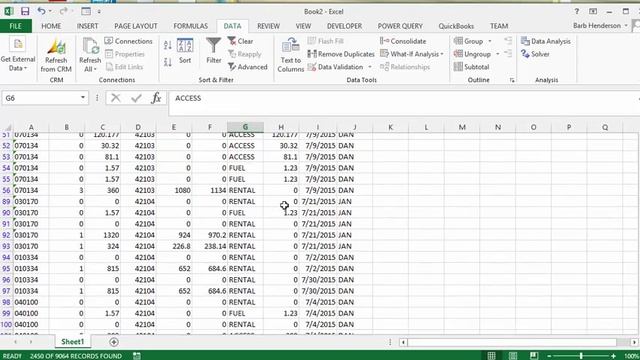Open the Sort dialog
This screenshot has height=360, width=640.
tap(185, 52)
